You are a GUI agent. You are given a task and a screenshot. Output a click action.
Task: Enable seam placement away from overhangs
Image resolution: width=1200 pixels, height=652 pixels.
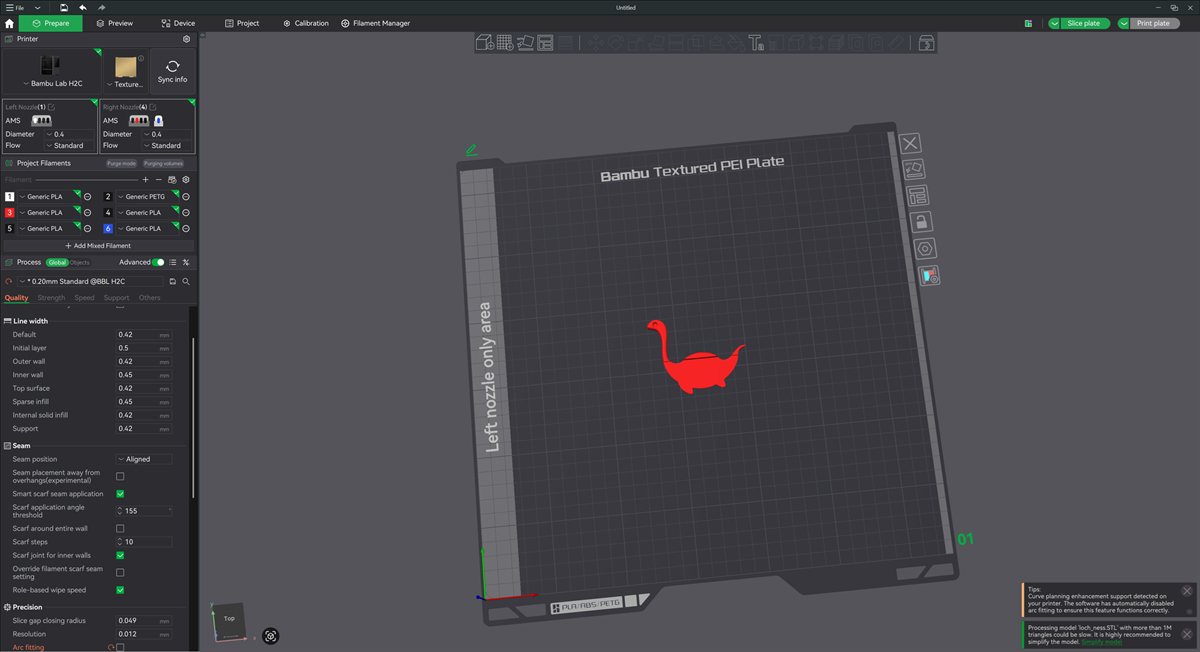(120, 477)
